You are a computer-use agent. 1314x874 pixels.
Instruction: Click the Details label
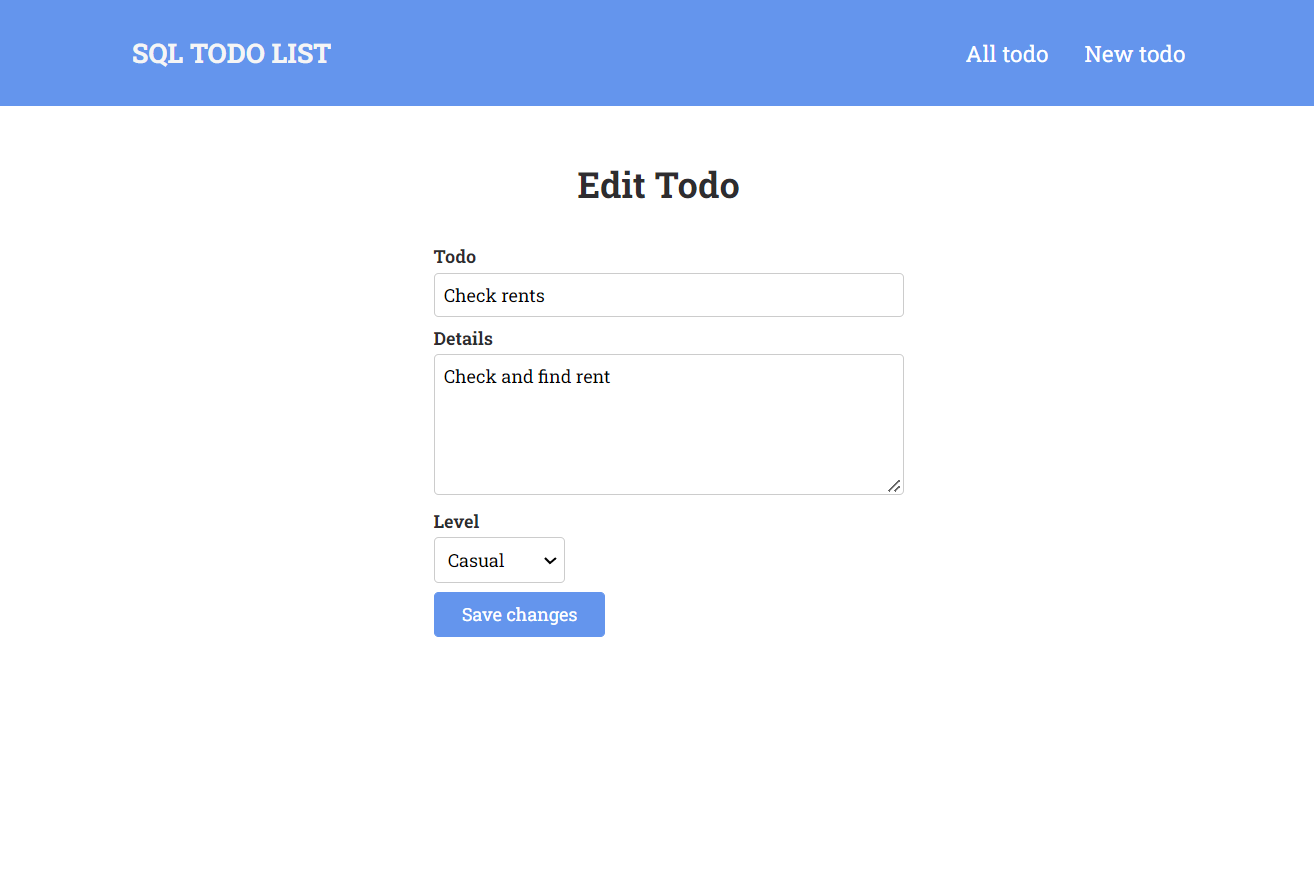click(463, 339)
